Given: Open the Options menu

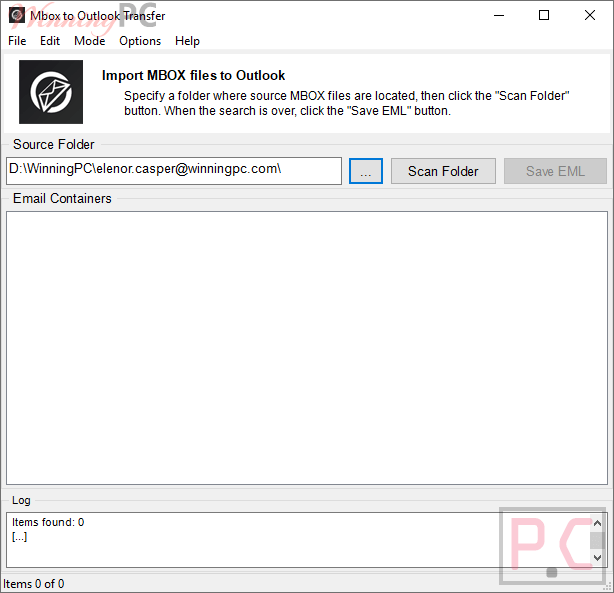Looking at the screenshot, I should click(x=140, y=41).
